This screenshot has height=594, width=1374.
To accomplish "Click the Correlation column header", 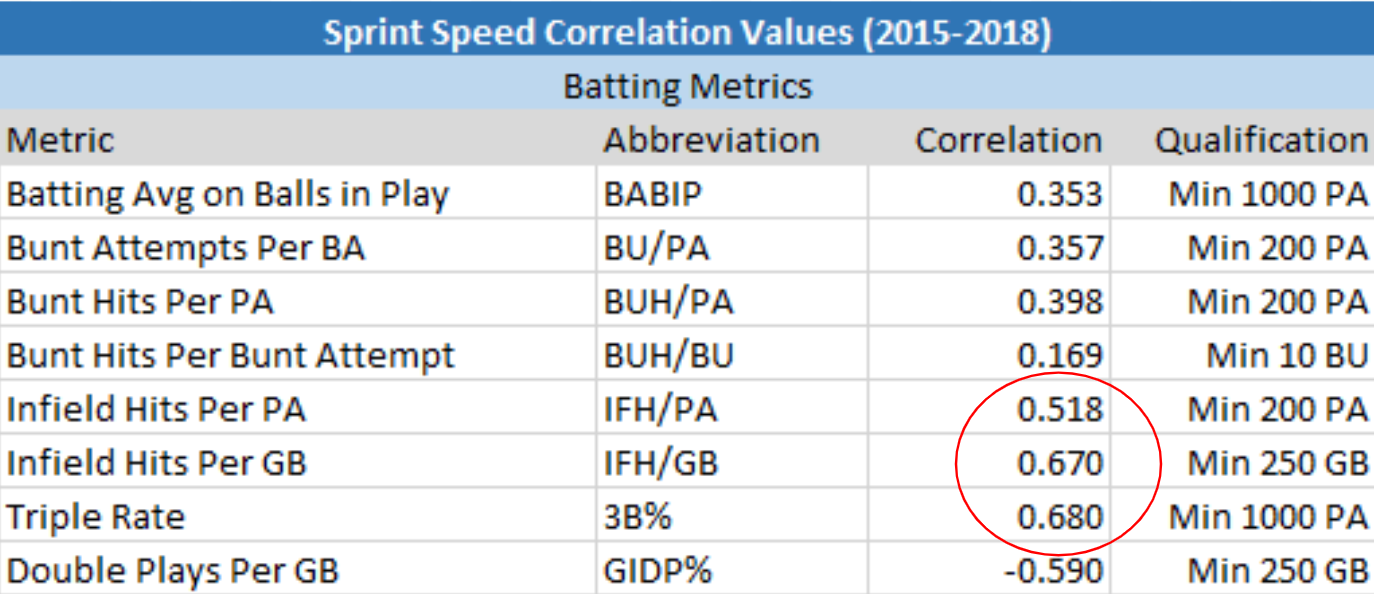I will 1008,140.
